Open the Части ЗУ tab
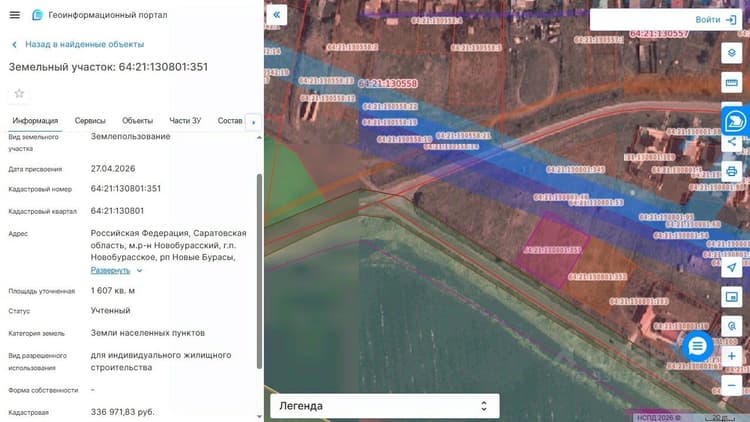Image resolution: width=750 pixels, height=422 pixels. pyautogui.click(x=185, y=121)
